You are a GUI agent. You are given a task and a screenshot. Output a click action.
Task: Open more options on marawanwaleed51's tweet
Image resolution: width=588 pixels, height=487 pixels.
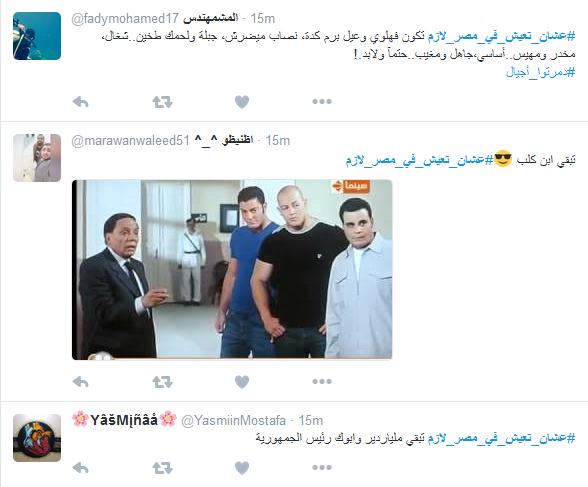coord(322,381)
